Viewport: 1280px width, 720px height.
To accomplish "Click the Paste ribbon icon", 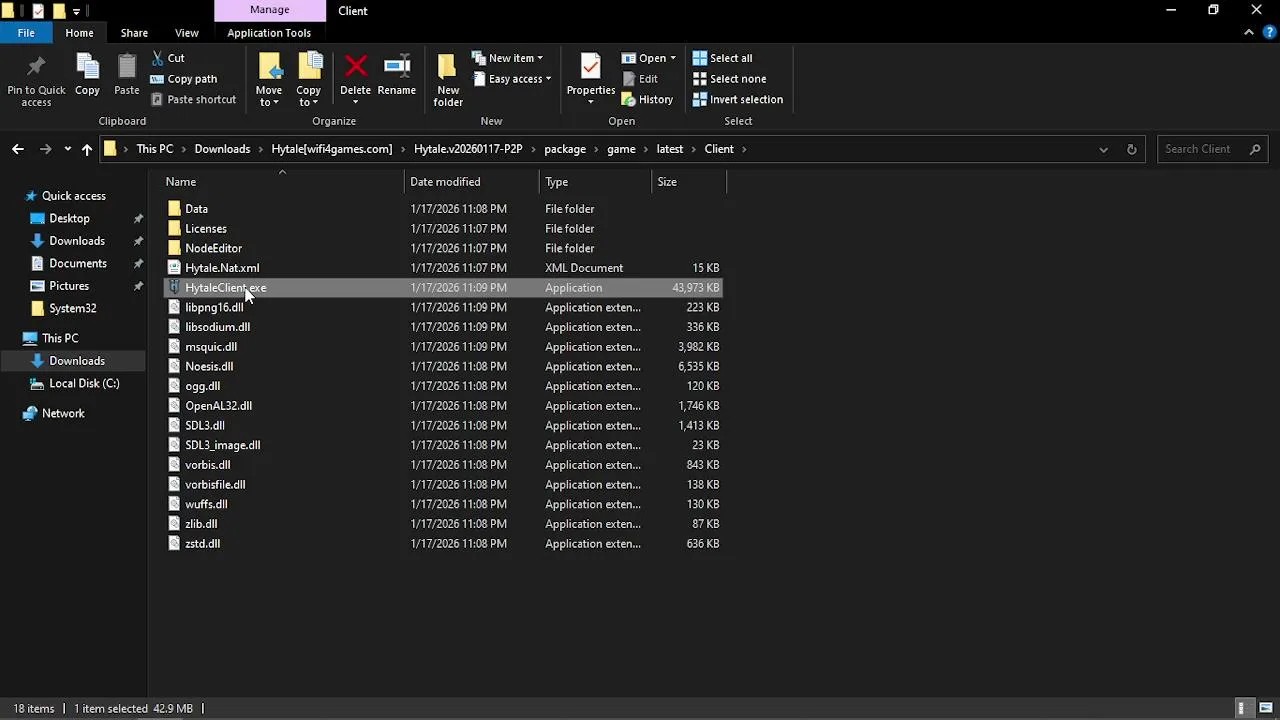I will tap(127, 76).
